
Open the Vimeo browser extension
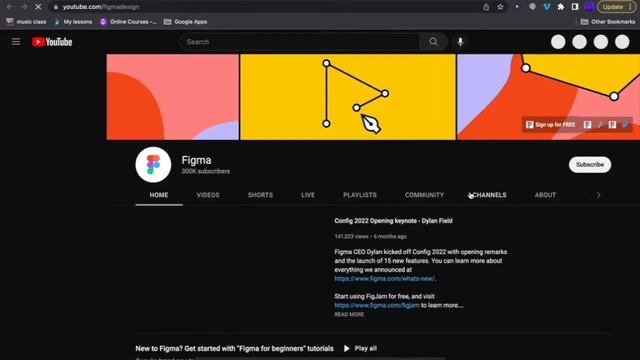point(547,7)
